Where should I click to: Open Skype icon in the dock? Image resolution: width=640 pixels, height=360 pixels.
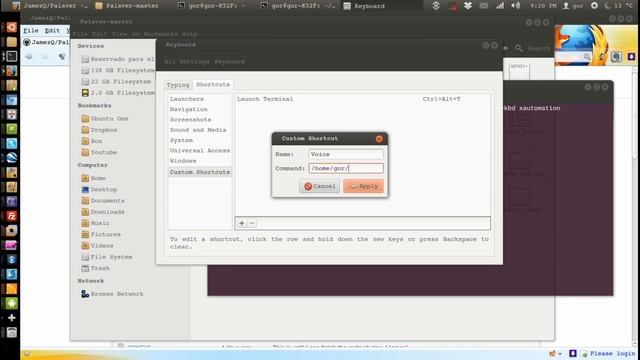(11, 143)
